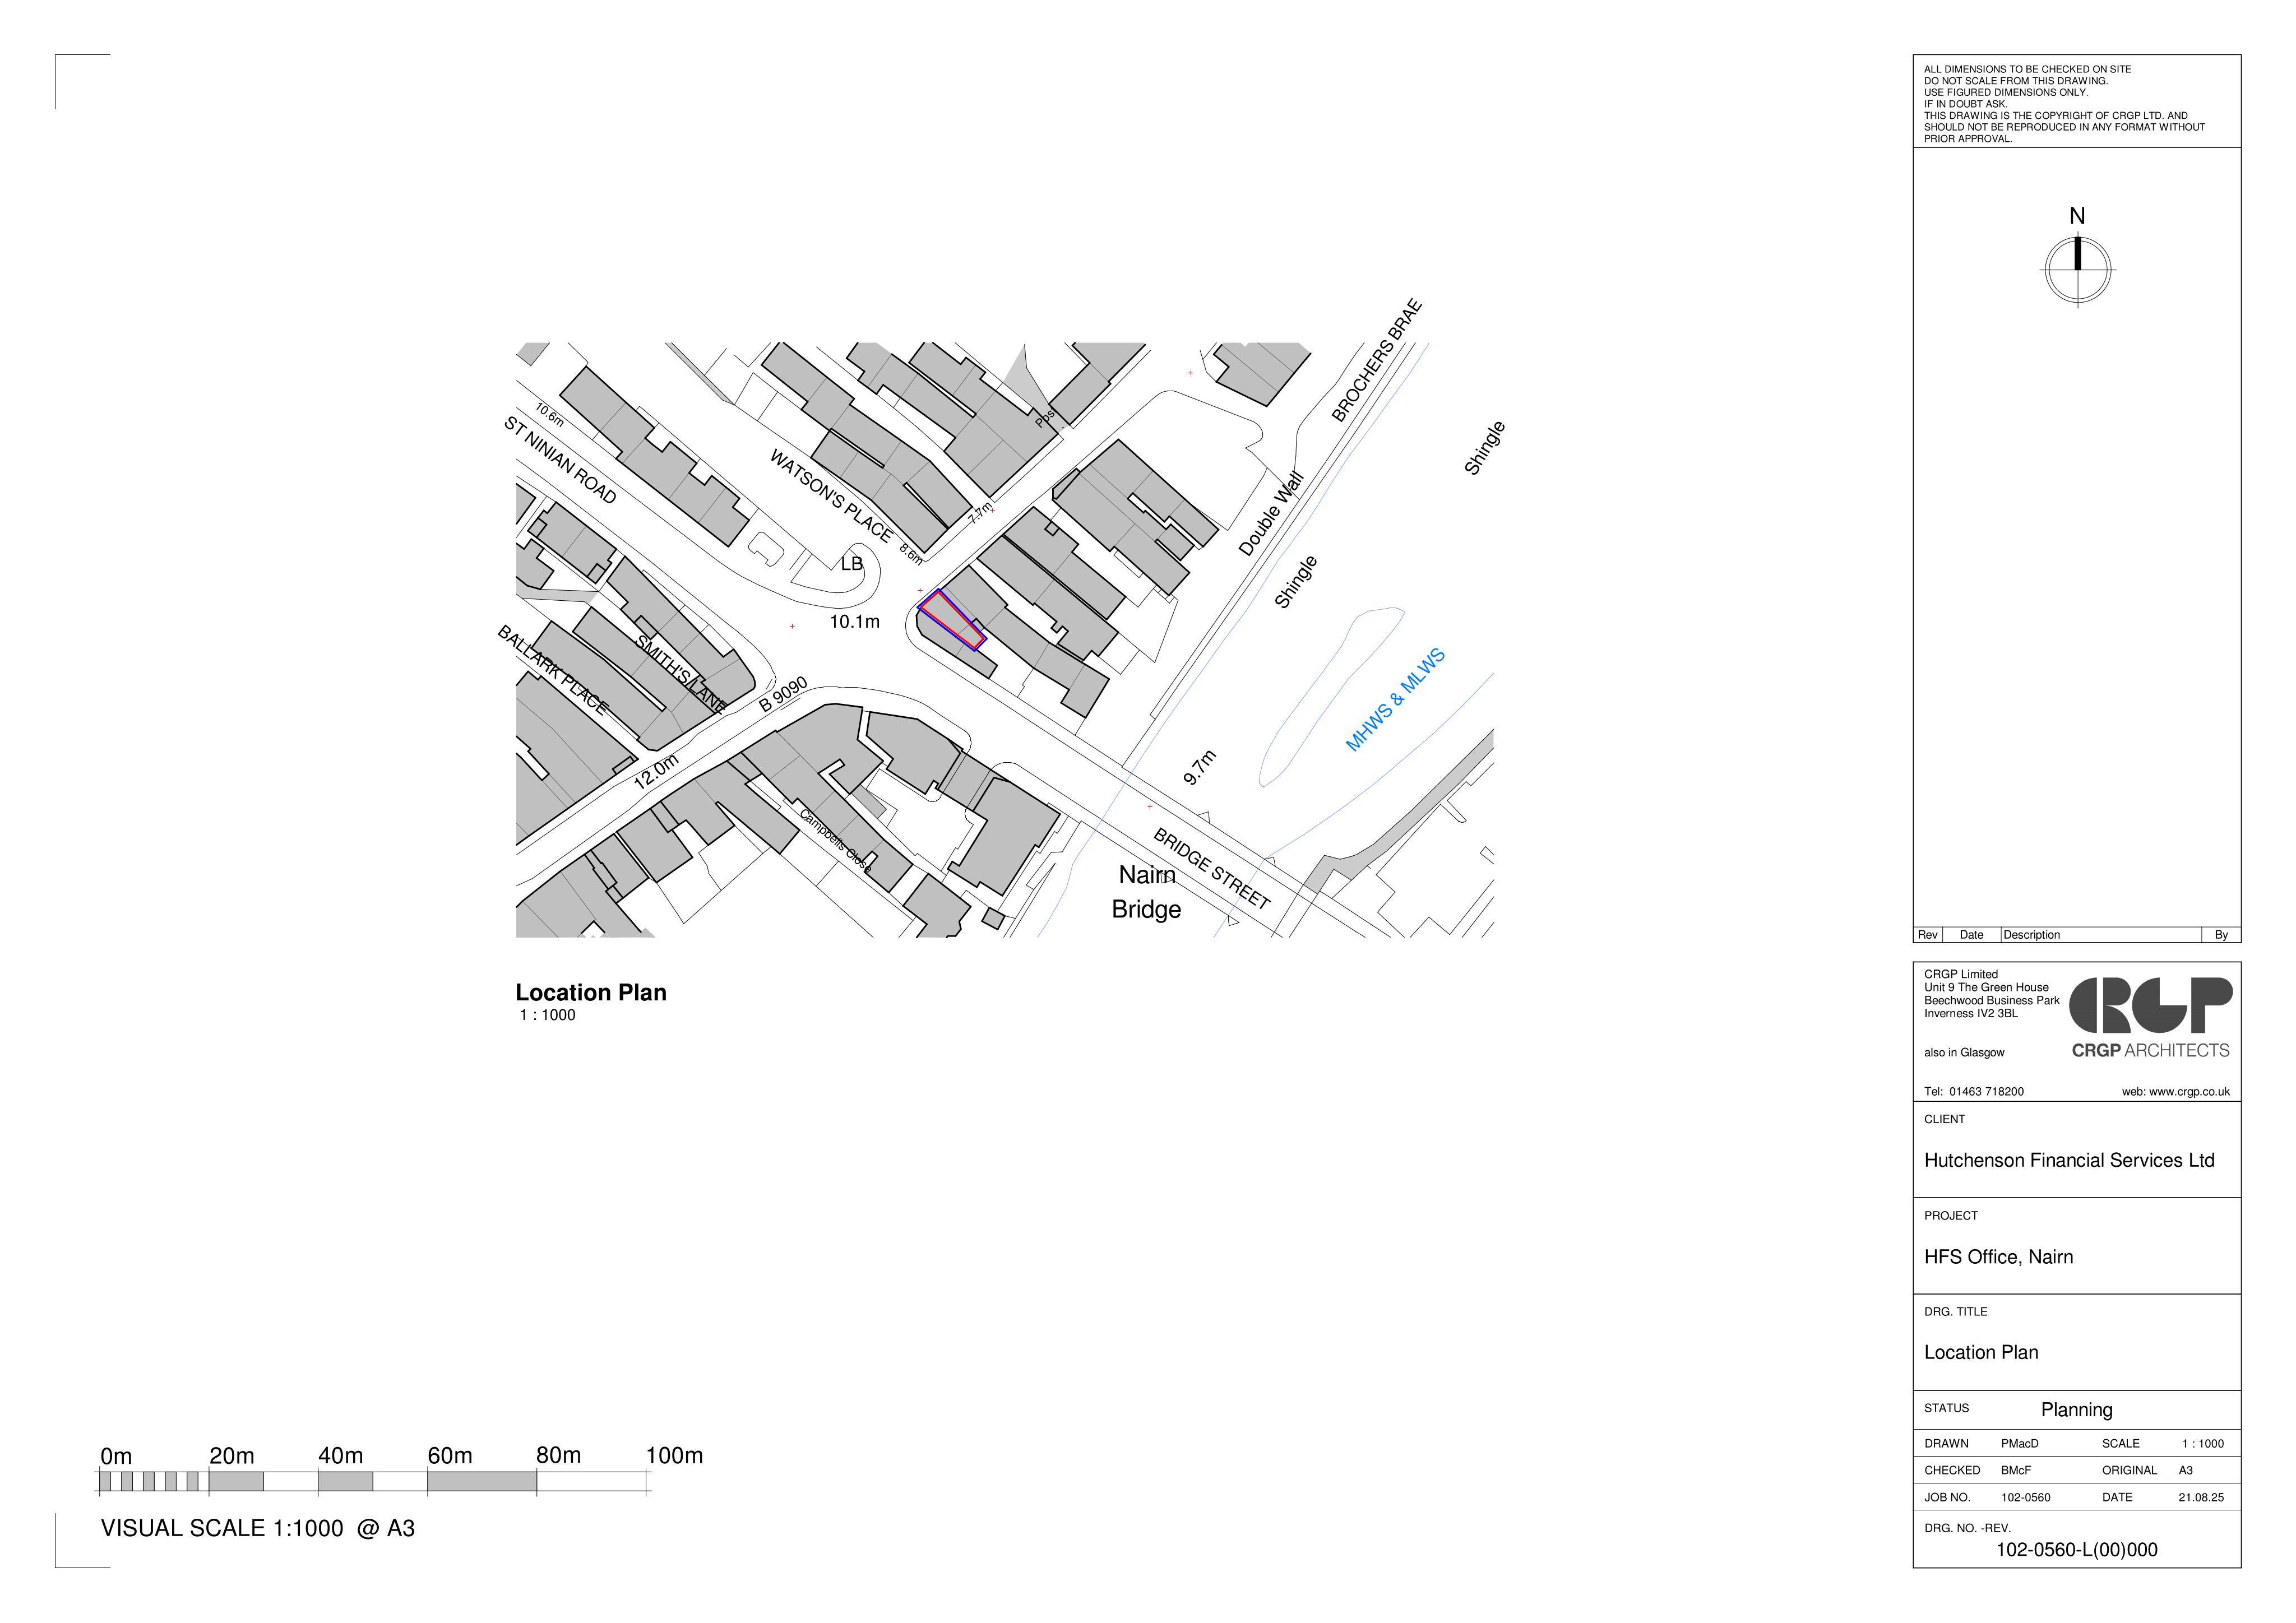Click the 'BRIDGE STREET' label
Viewport: 2296px width, 1623px height.
click(1212, 868)
